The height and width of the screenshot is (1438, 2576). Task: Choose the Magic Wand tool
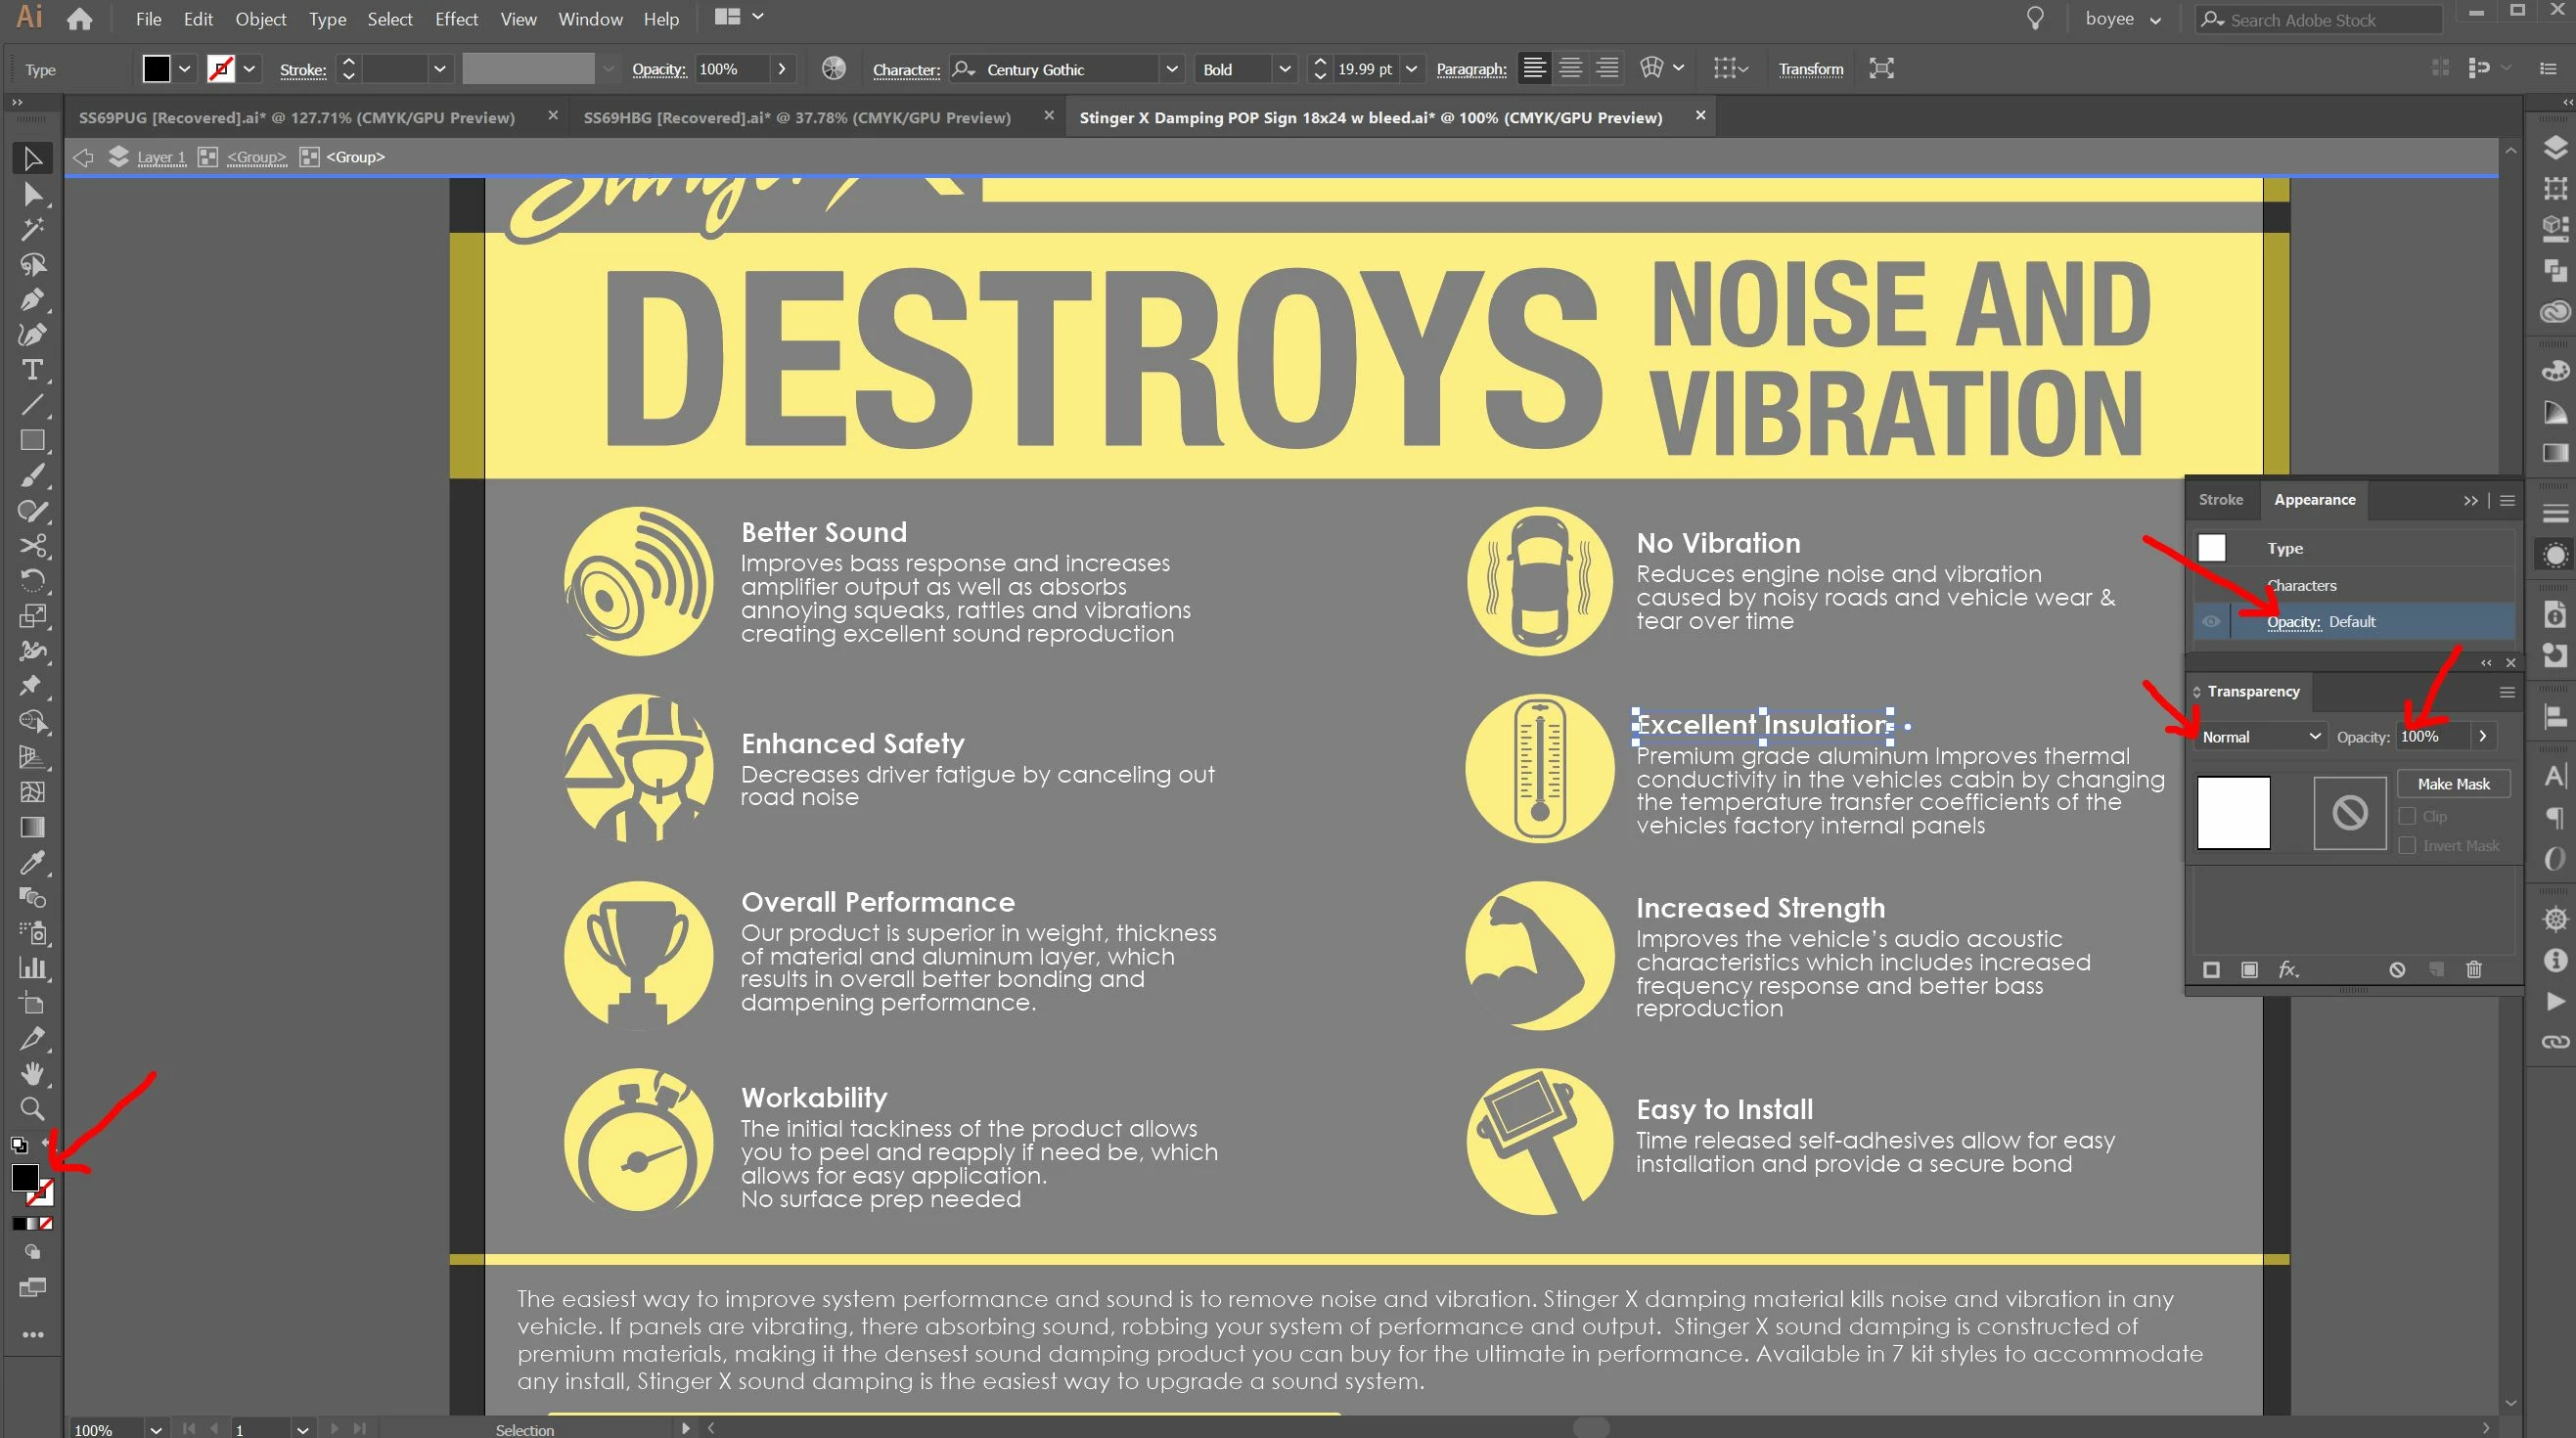[x=32, y=229]
